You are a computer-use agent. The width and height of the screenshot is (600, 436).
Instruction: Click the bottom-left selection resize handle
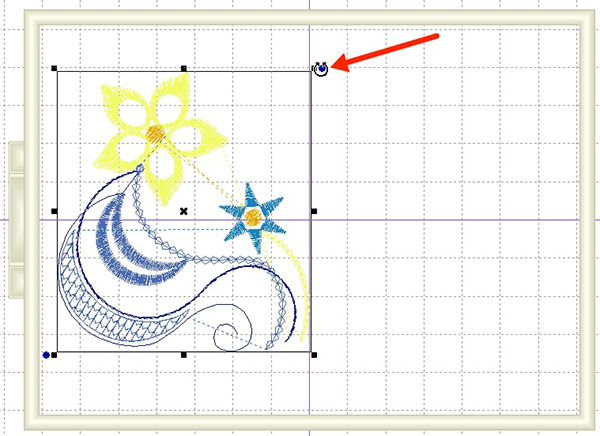click(55, 354)
